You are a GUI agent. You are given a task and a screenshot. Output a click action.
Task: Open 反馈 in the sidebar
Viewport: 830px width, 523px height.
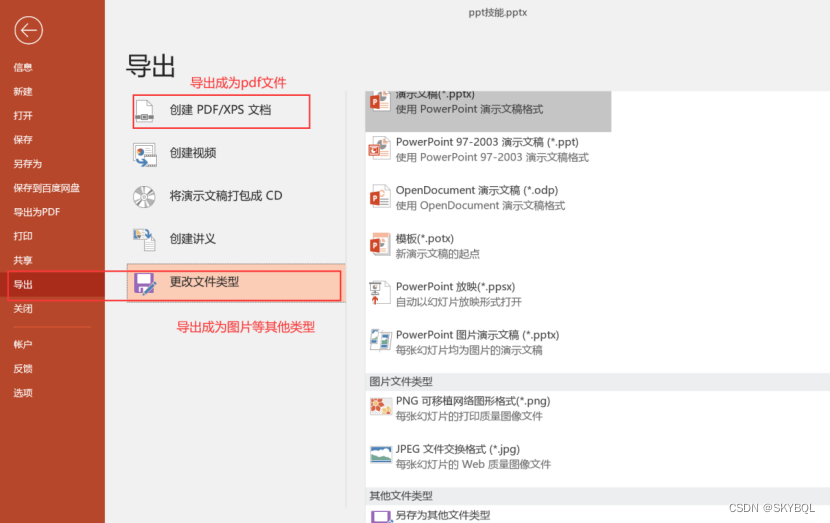point(23,368)
